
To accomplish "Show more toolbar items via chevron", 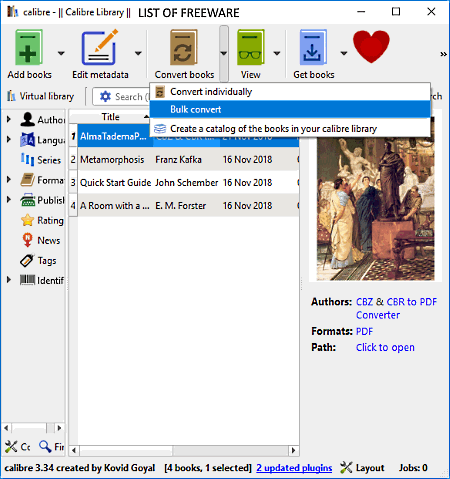I will tap(443, 54).
